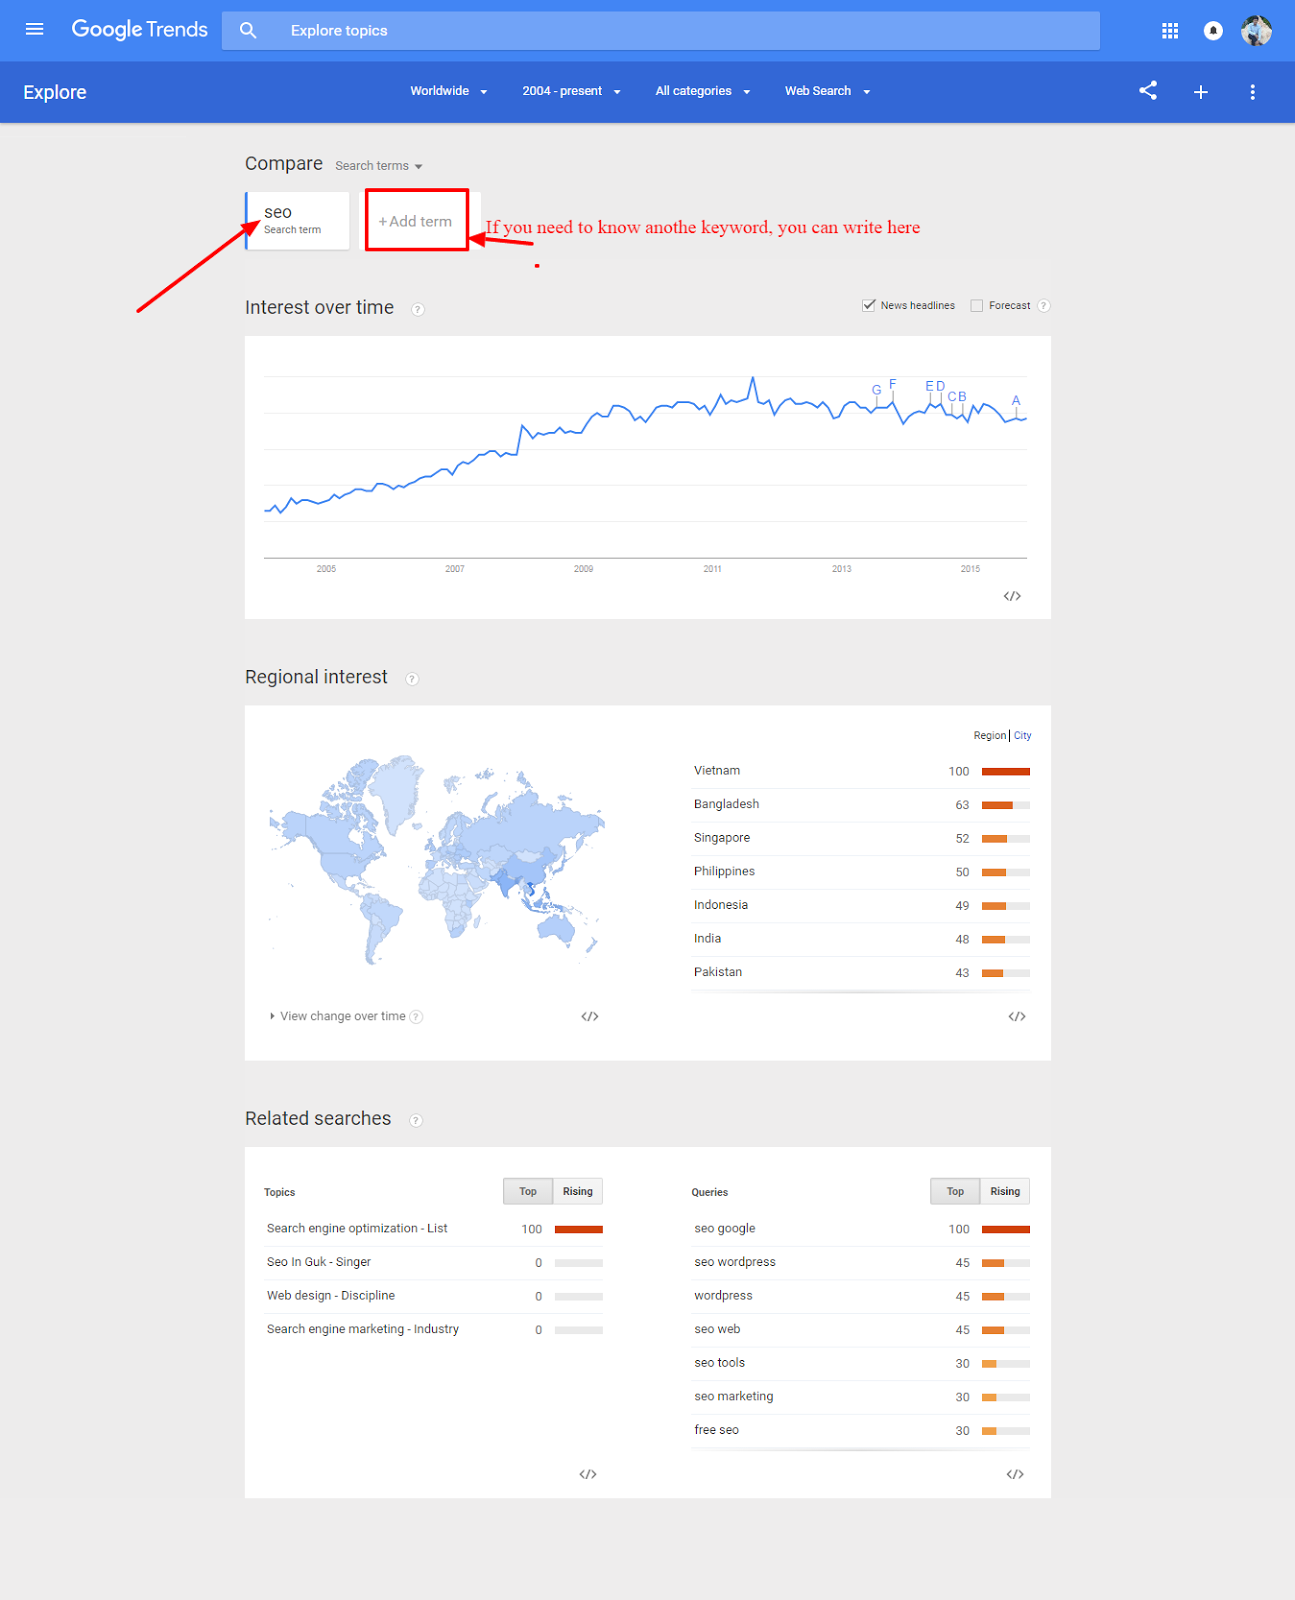The height and width of the screenshot is (1600, 1295).
Task: Click the Explore page title
Action: (x=55, y=92)
